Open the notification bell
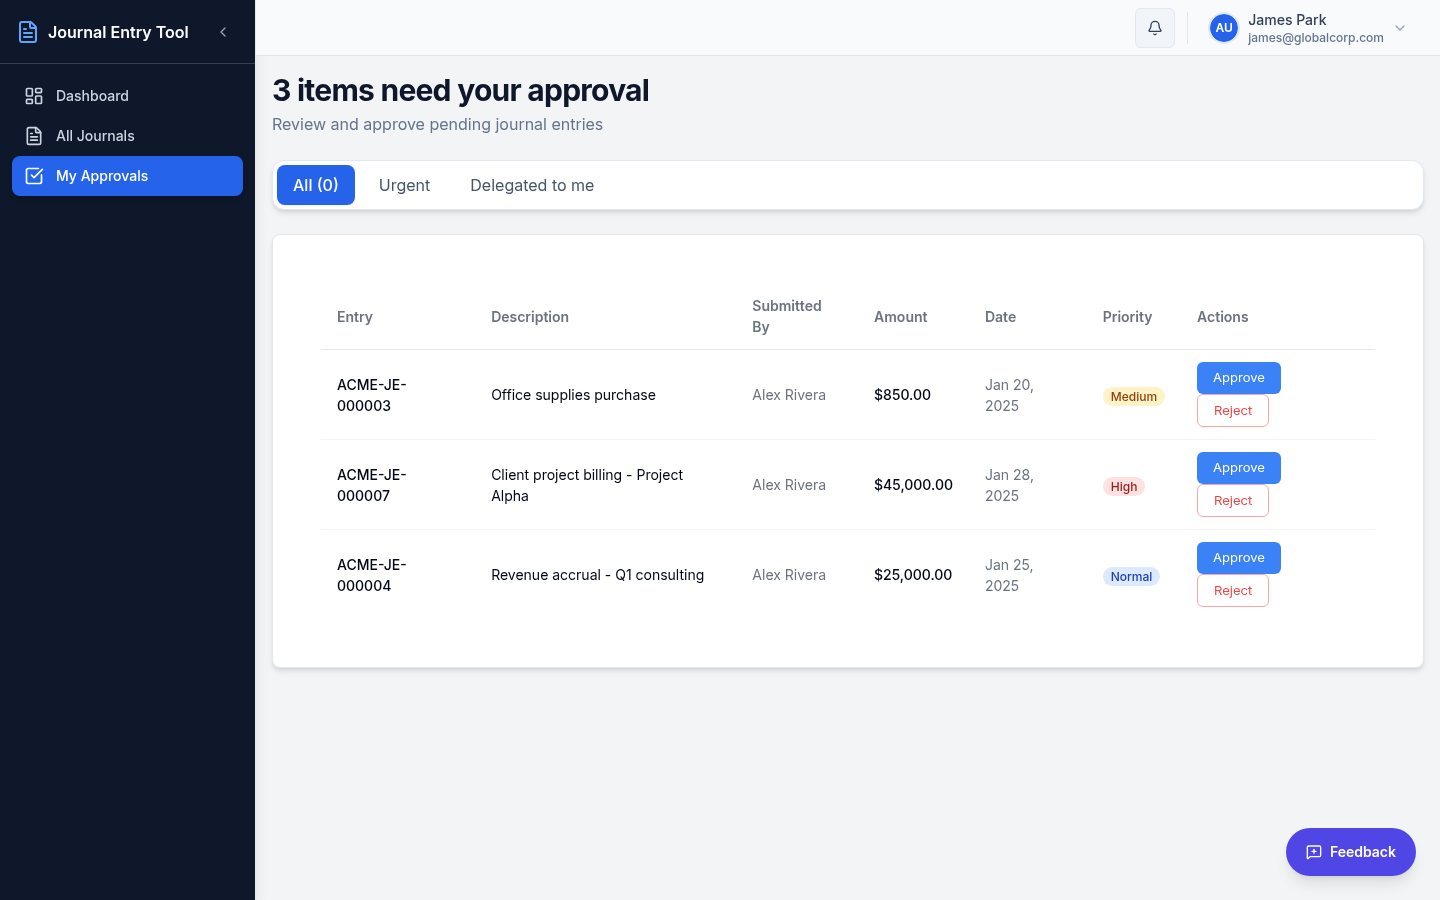The image size is (1440, 900). 1154,27
